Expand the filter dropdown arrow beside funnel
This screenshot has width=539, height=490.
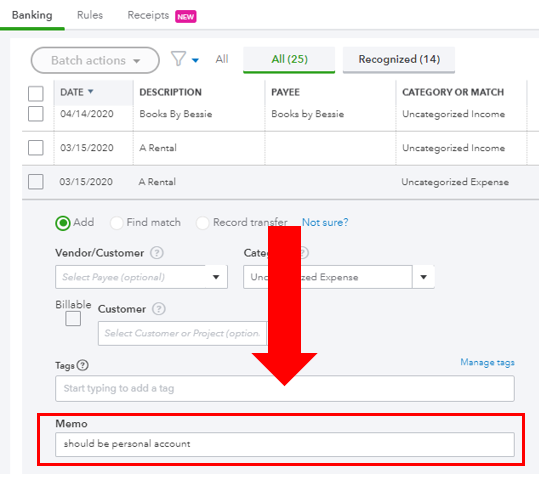(x=195, y=61)
